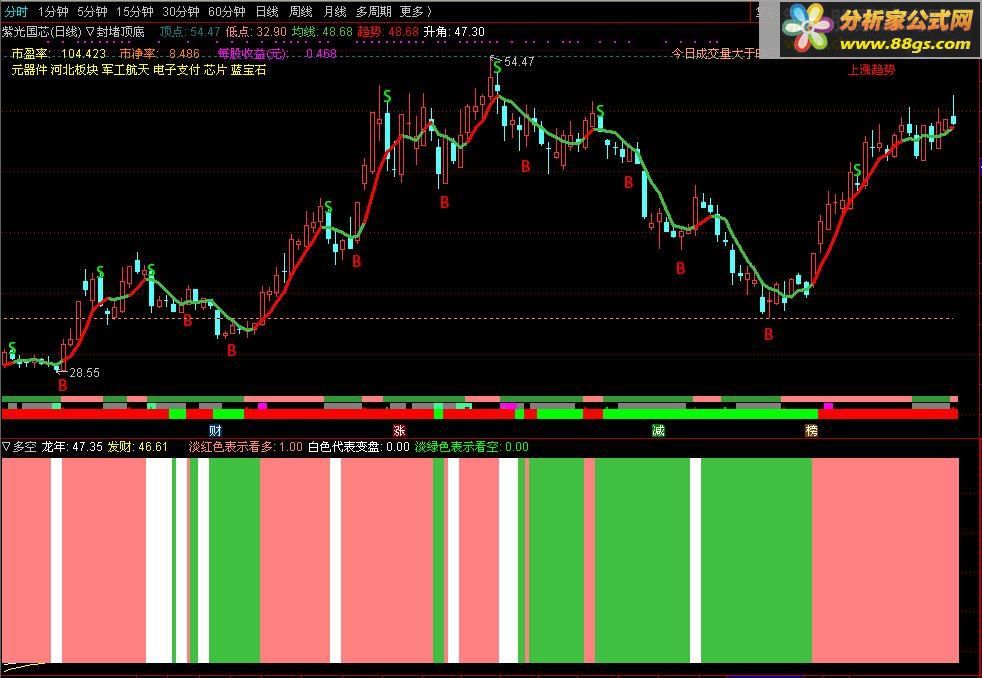The width and height of the screenshot is (982, 678).
Task: Click the 市净率 8.486 value
Action: click(x=184, y=54)
